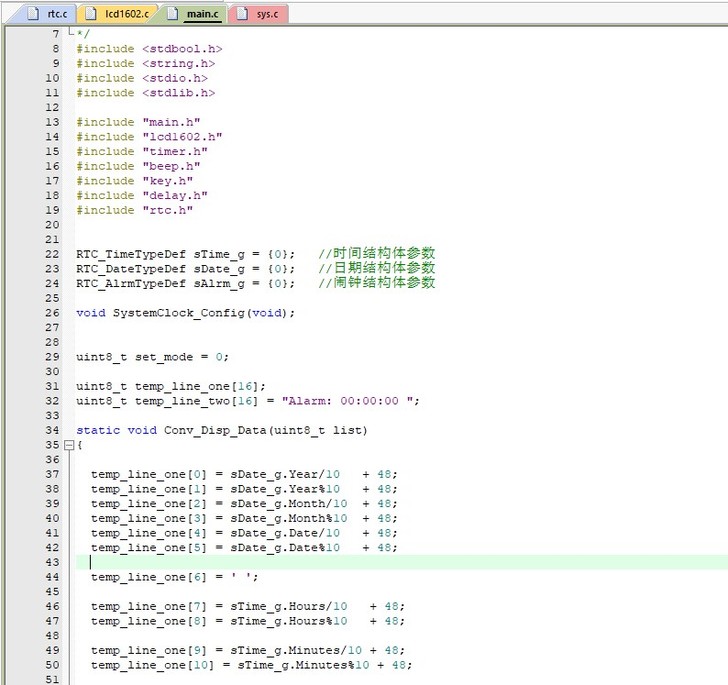Click the static void Conv_Disp_Data signature
This screenshot has height=685, width=728.
(x=222, y=430)
